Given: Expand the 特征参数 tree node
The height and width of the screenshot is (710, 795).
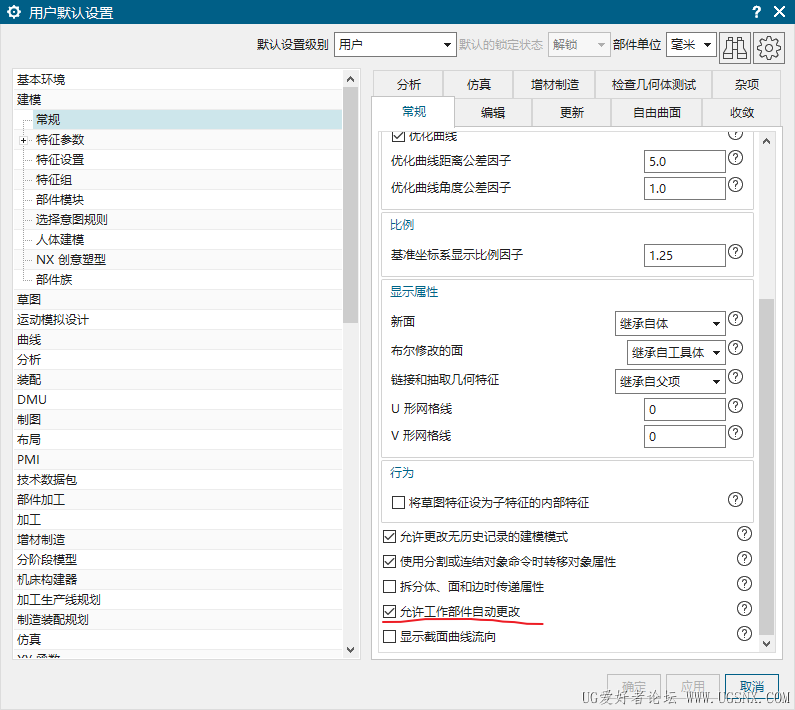Looking at the screenshot, I should [x=23, y=140].
